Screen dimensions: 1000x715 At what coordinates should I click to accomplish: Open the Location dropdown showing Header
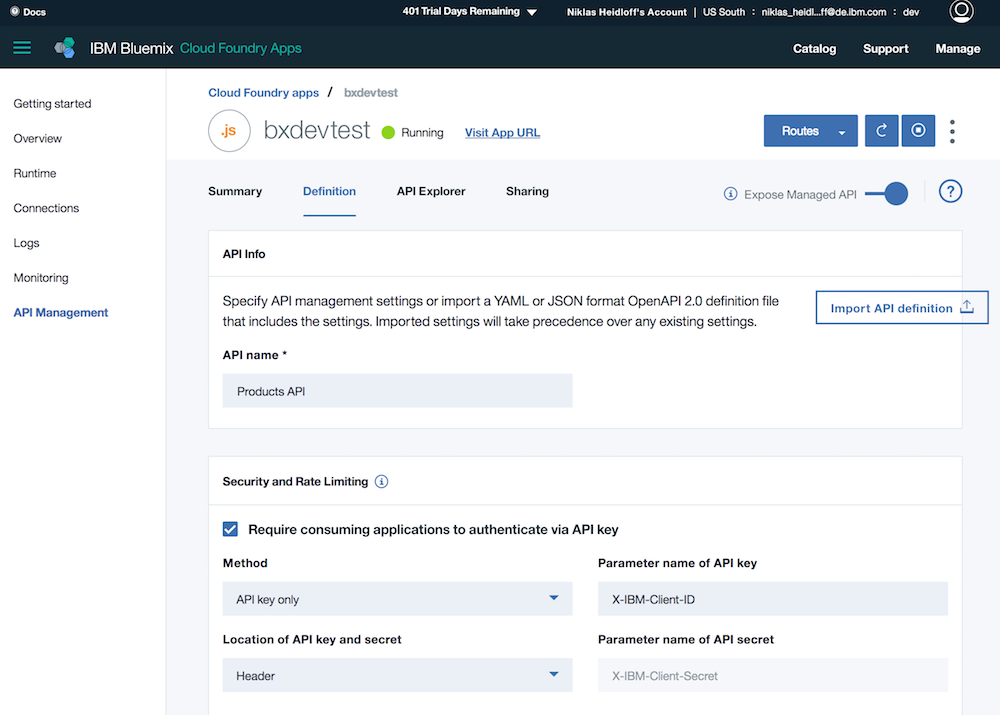coord(397,675)
